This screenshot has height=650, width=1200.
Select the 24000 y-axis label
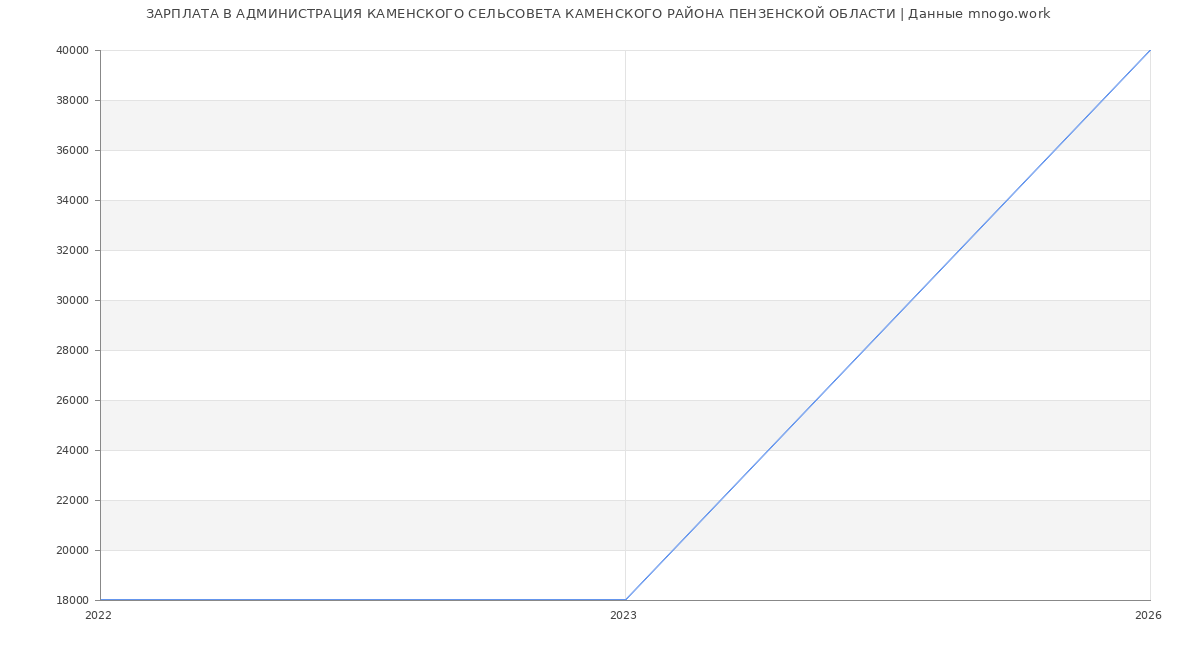pos(73,450)
